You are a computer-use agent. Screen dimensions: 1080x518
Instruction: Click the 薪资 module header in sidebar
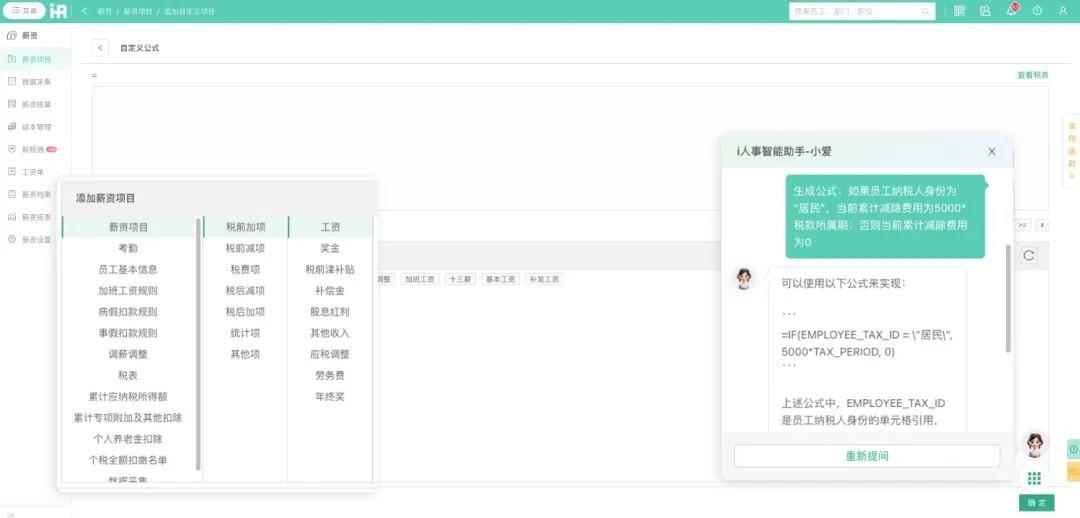click(23, 35)
